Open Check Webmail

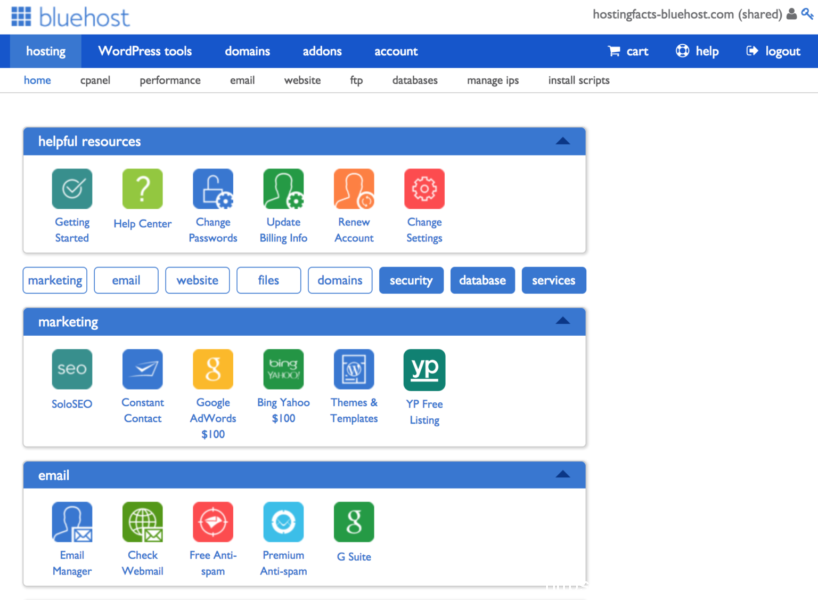pos(142,522)
